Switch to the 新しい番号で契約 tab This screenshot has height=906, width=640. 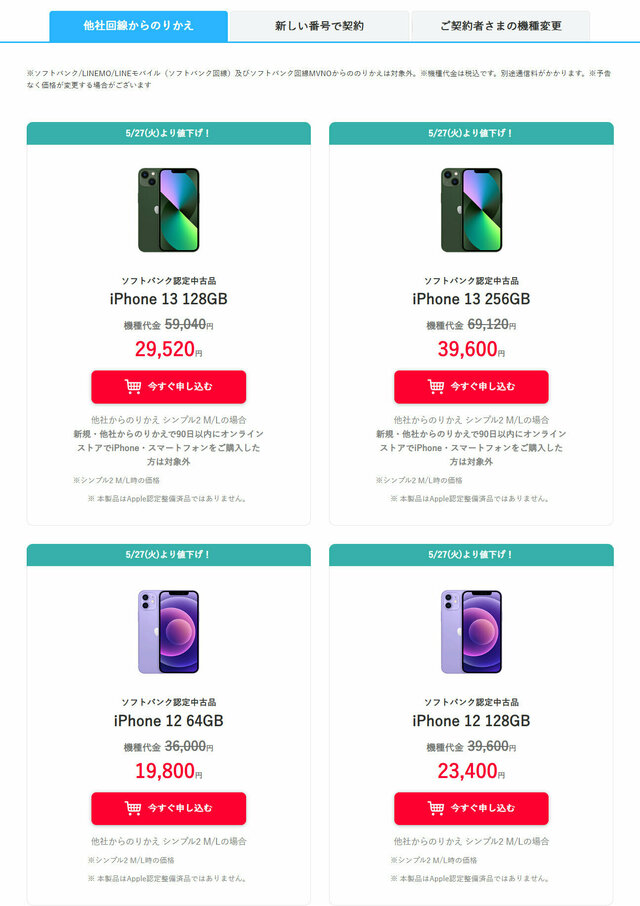[319, 26]
